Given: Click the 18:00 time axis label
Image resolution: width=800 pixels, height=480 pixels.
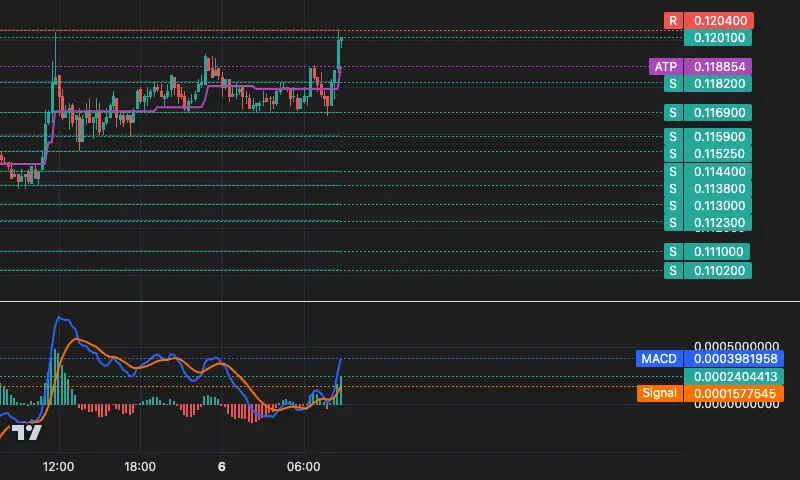Looking at the screenshot, I should tap(140, 467).
